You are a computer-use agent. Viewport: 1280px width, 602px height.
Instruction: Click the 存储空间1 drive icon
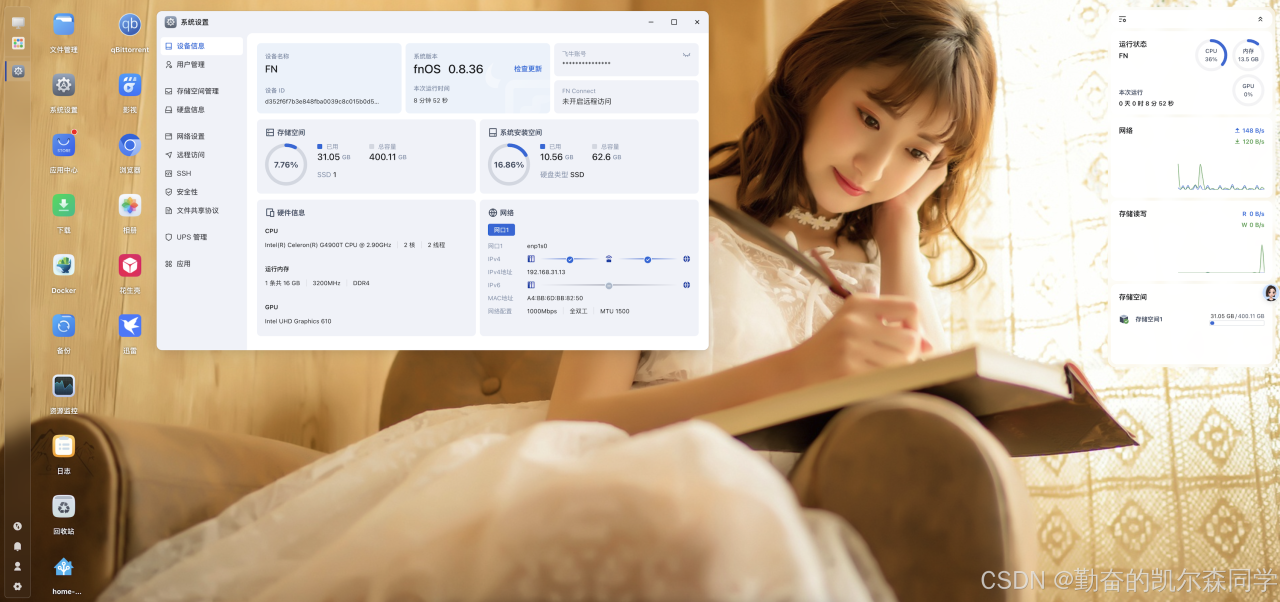[x=1124, y=319]
